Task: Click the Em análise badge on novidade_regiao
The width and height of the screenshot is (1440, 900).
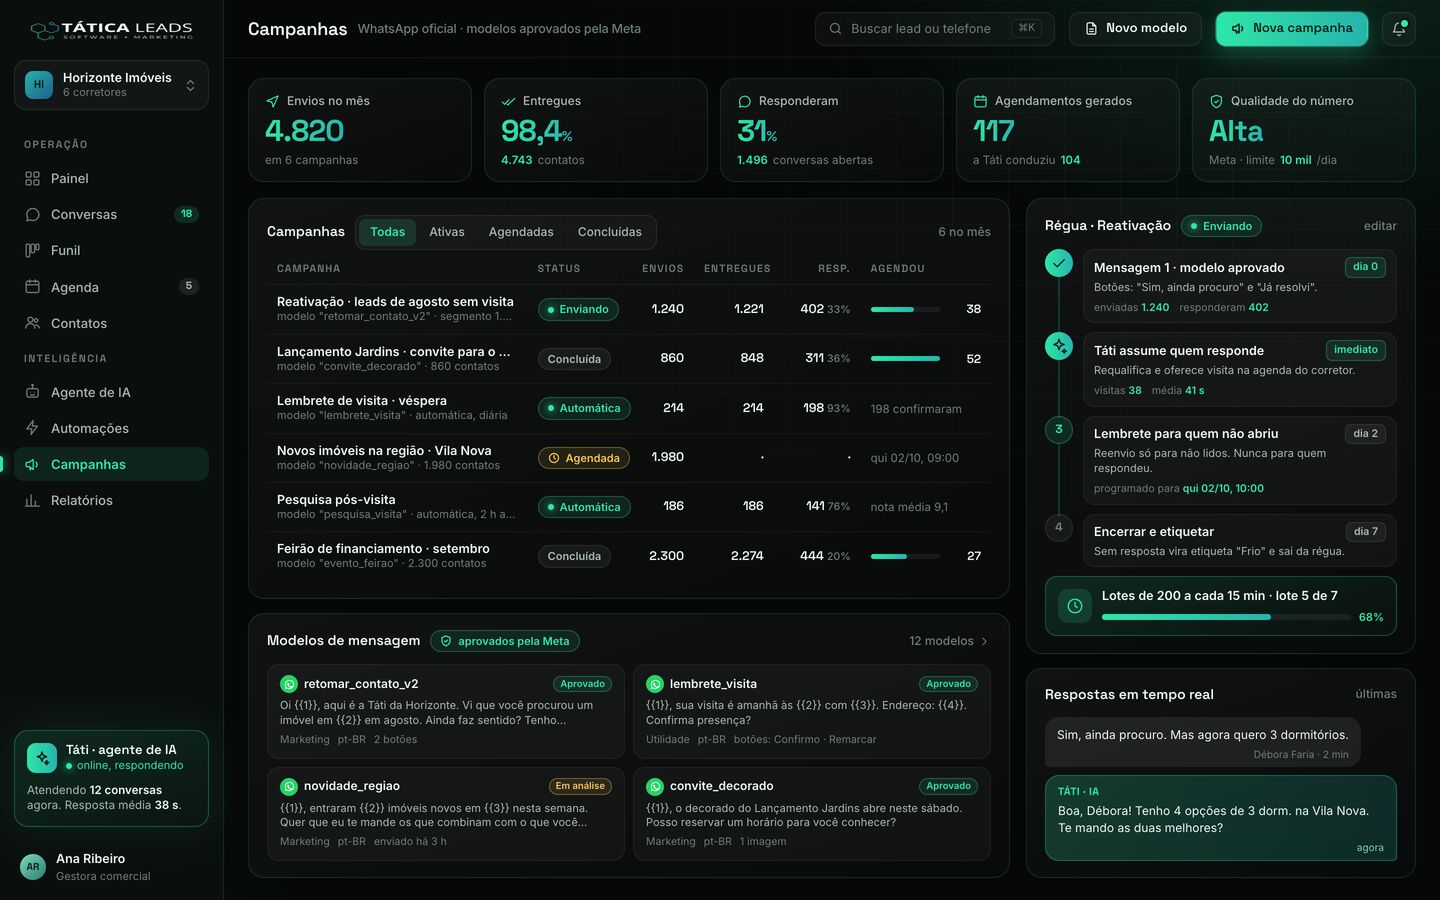Action: point(580,786)
